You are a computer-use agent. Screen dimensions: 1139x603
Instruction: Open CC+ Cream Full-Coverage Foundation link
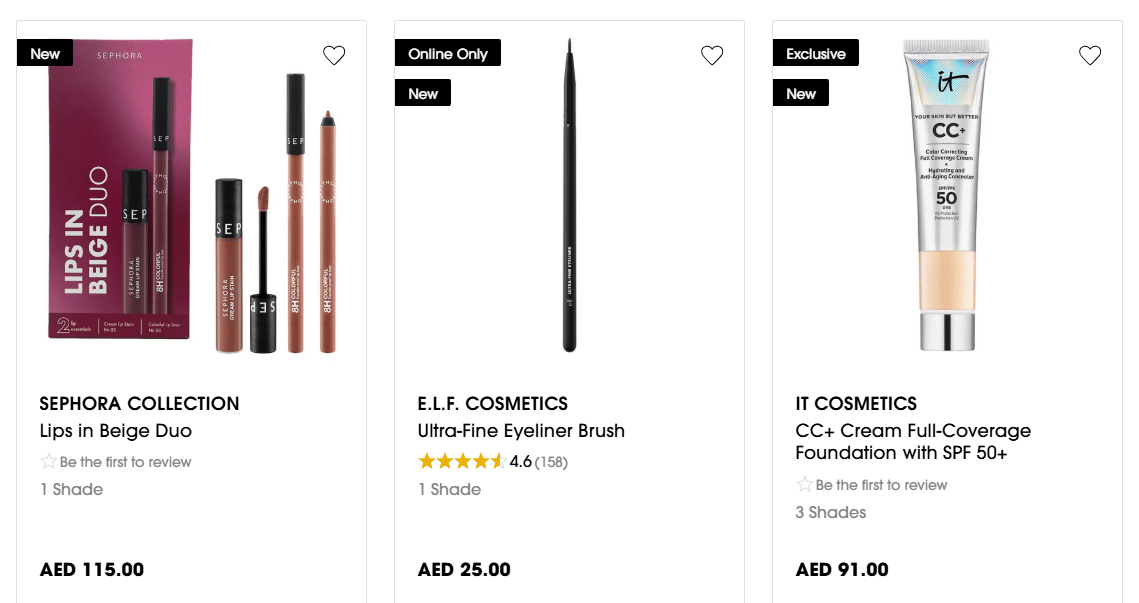(x=912, y=442)
